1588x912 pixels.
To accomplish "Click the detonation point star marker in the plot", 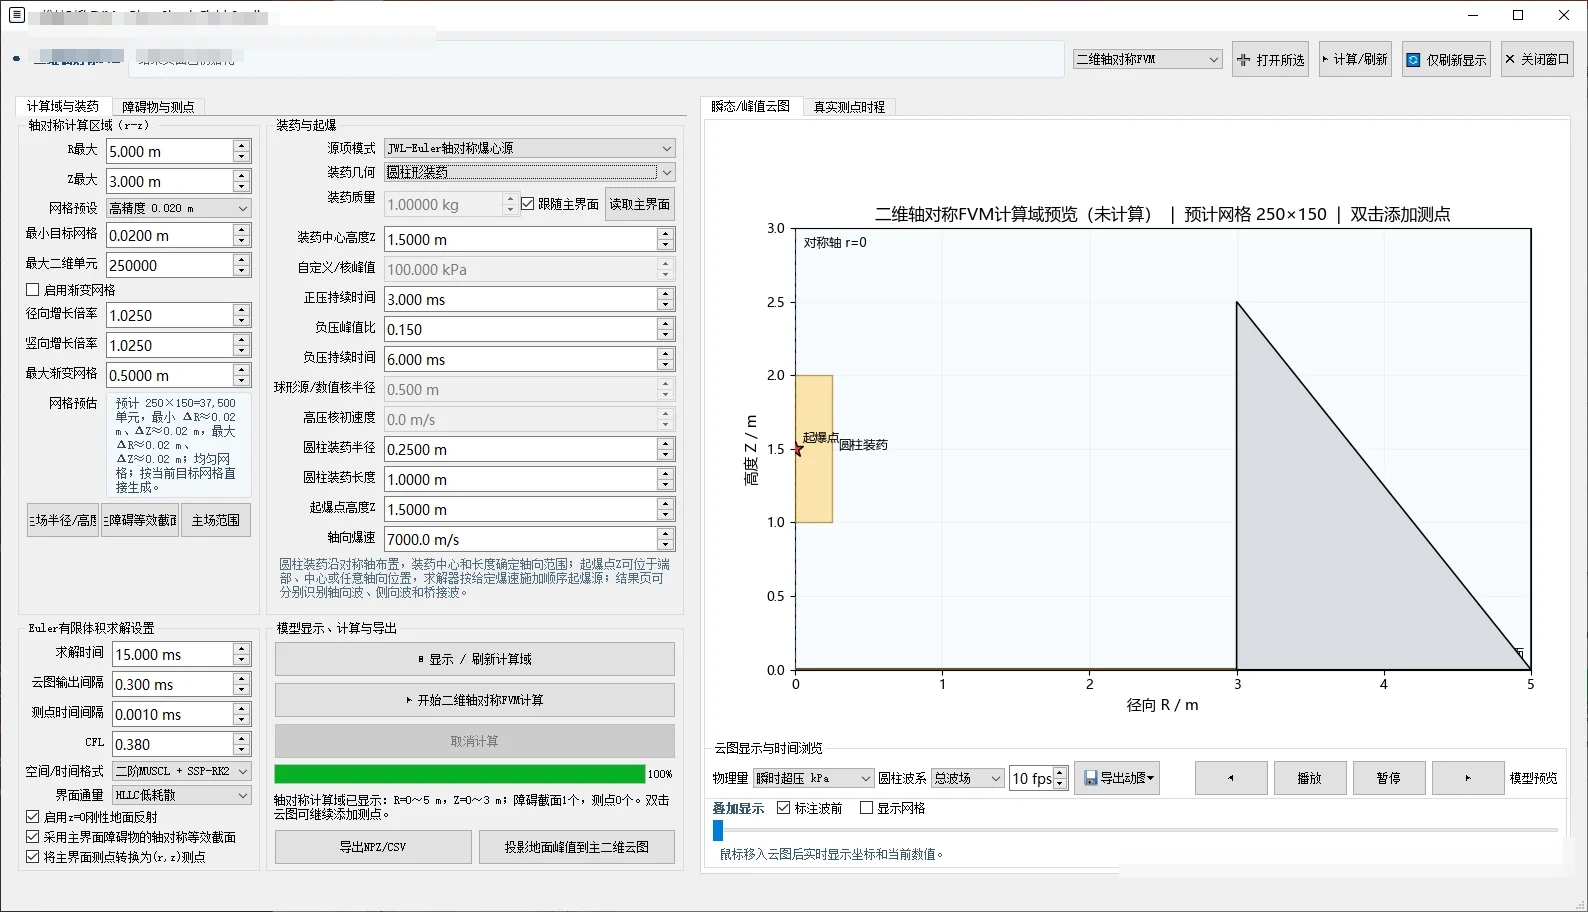I will (x=798, y=450).
